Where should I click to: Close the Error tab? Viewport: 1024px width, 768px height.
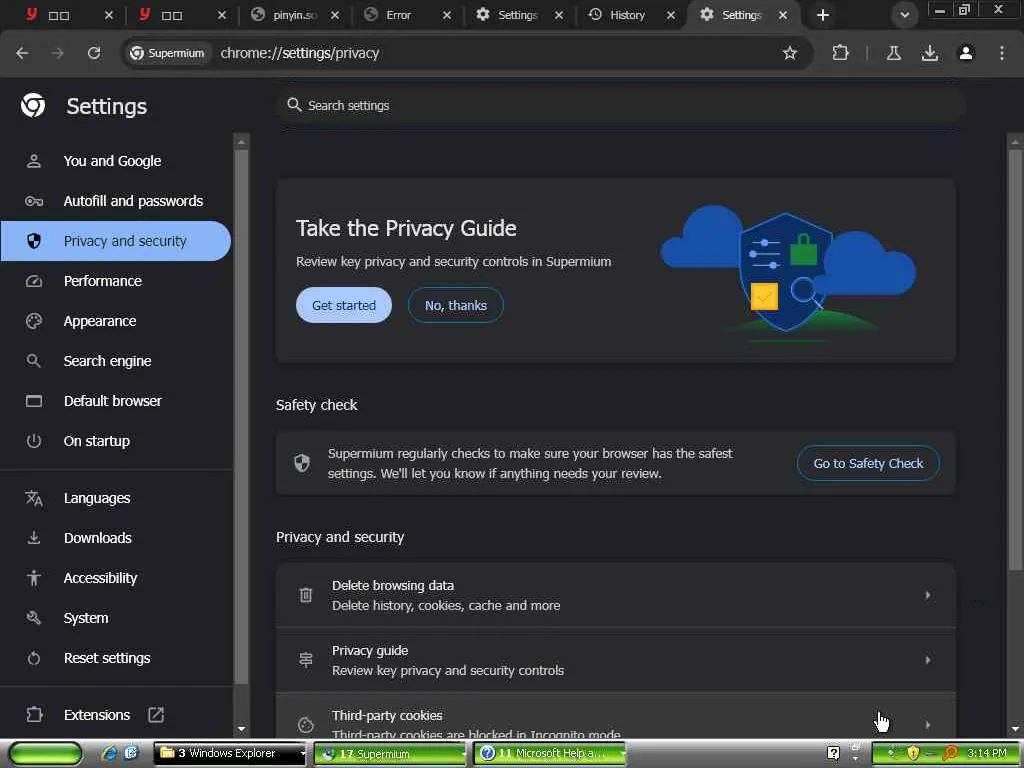[x=447, y=15]
